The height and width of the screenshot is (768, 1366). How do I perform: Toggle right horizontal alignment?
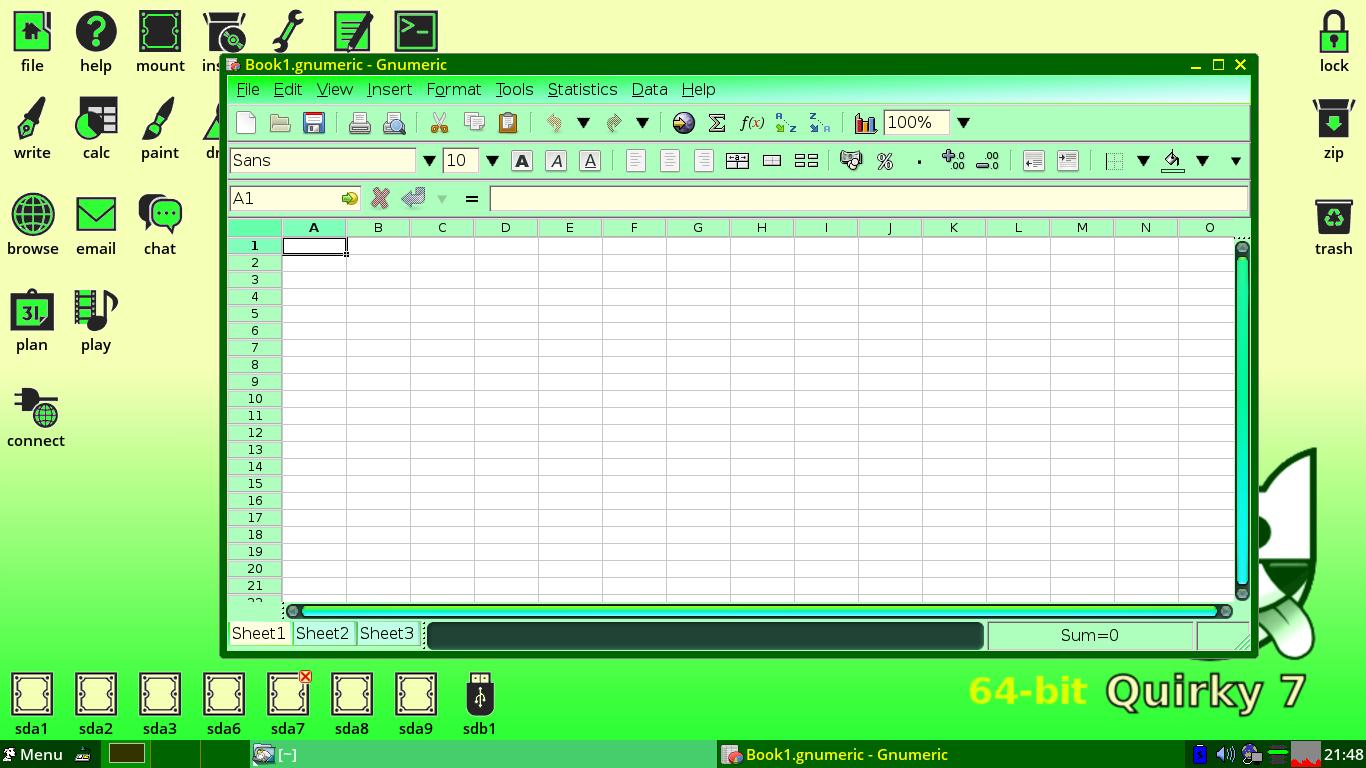pyautogui.click(x=703, y=161)
